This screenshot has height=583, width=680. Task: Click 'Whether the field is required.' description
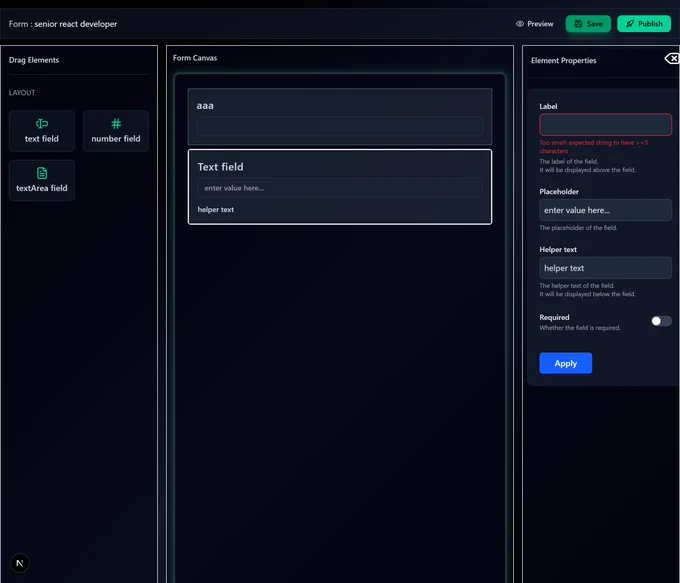pos(580,328)
